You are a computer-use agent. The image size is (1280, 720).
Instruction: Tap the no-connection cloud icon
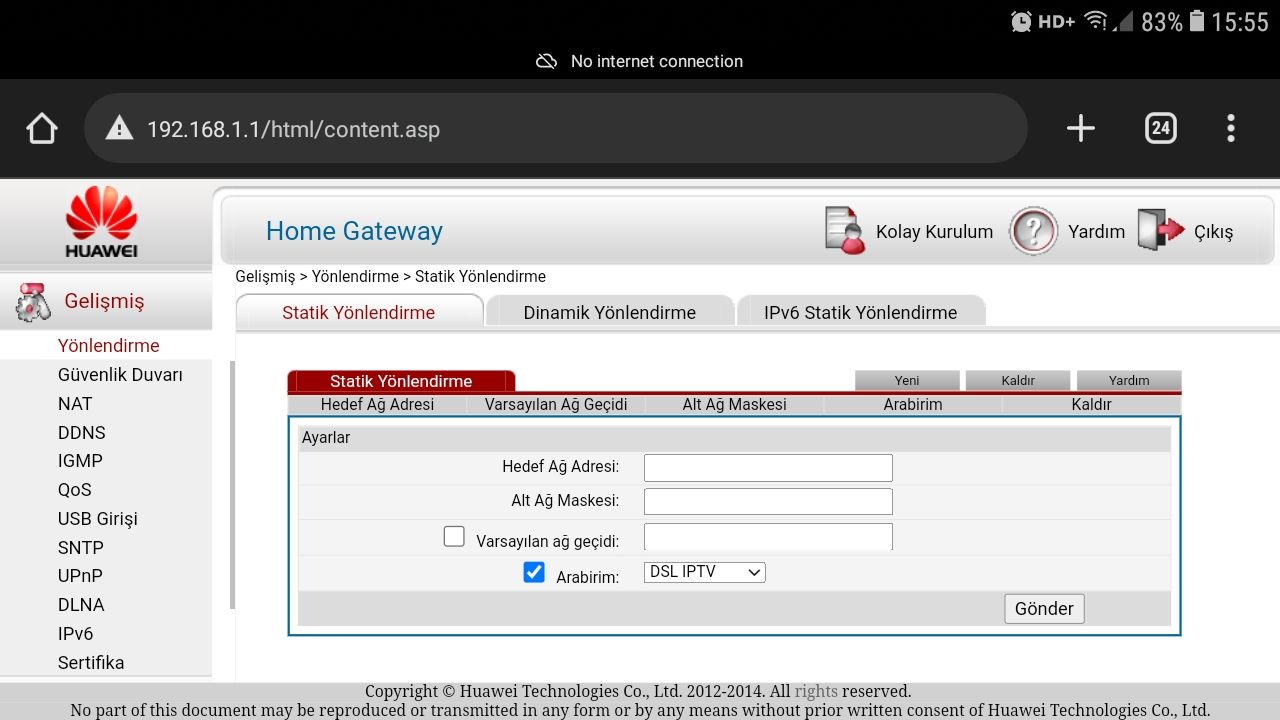(x=546, y=61)
